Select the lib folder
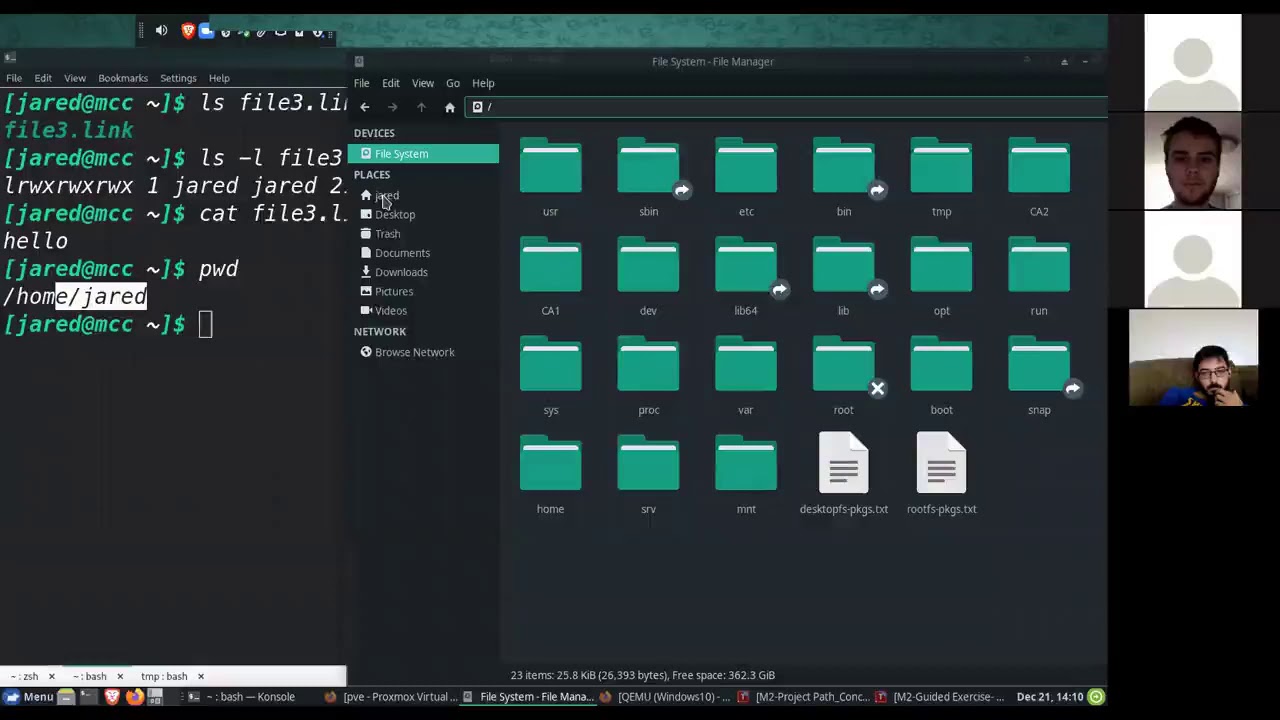 point(844,276)
